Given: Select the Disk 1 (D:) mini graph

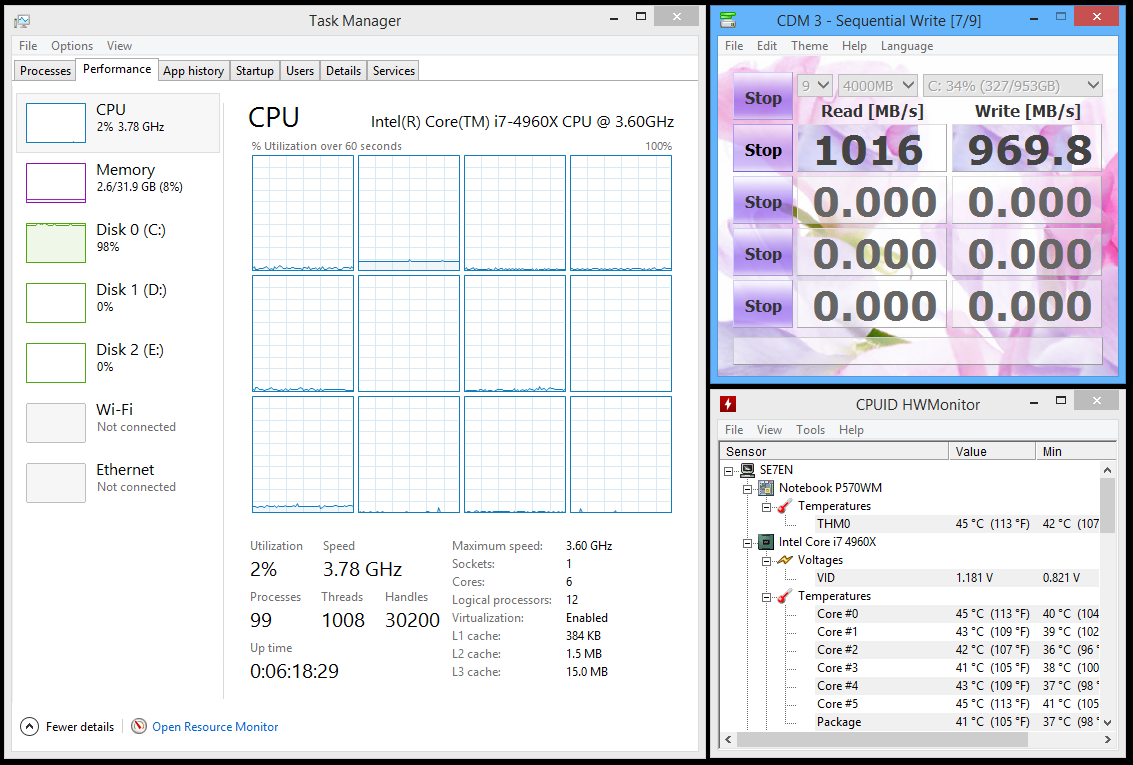Looking at the screenshot, I should (56, 302).
